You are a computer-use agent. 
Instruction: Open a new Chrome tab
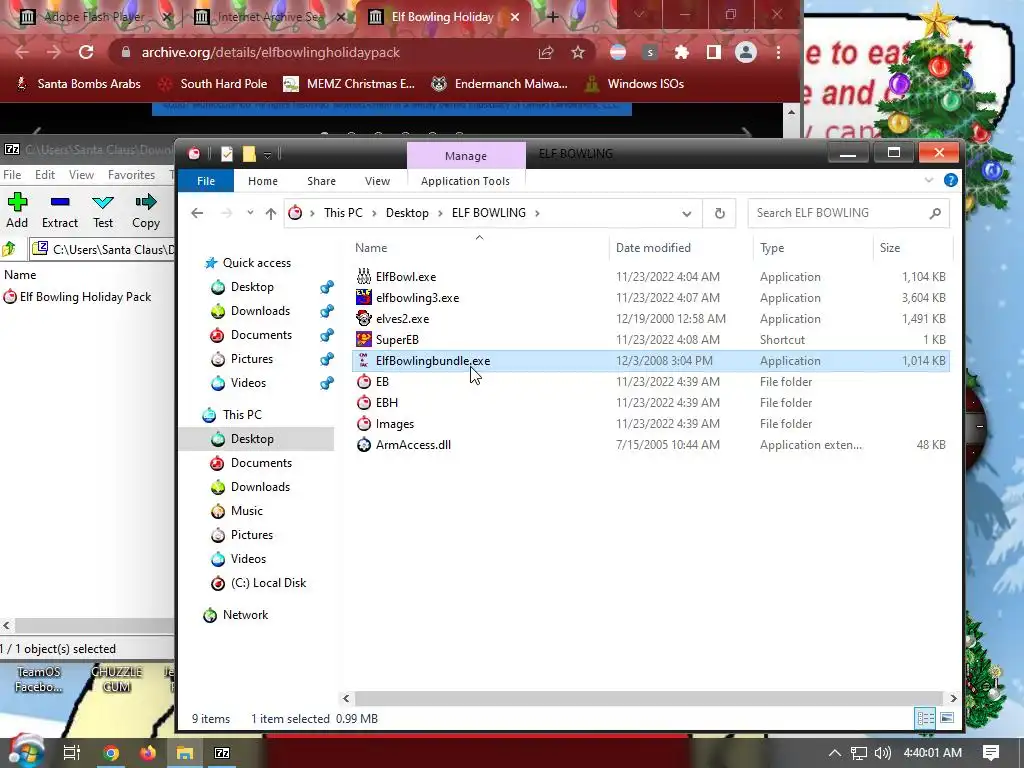pyautogui.click(x=552, y=17)
